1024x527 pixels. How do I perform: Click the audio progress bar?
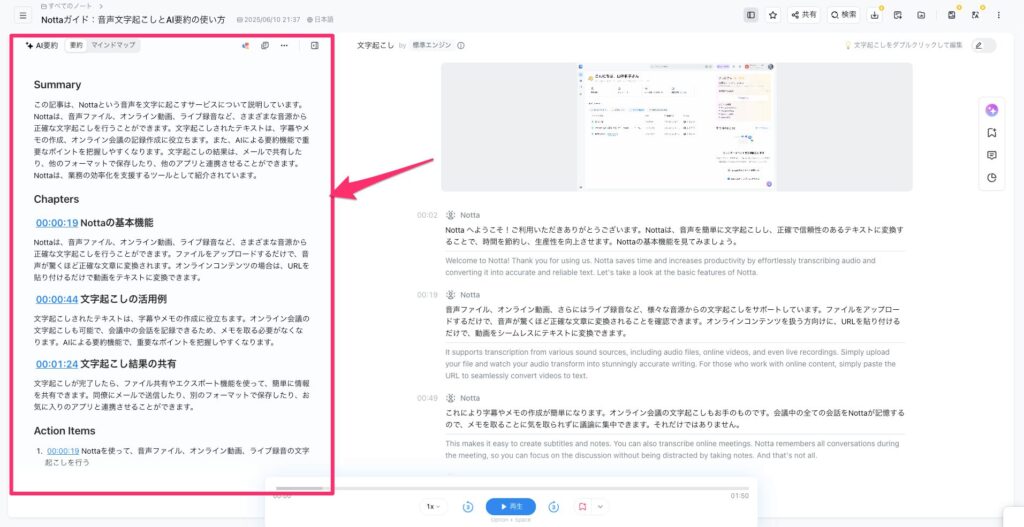511,488
